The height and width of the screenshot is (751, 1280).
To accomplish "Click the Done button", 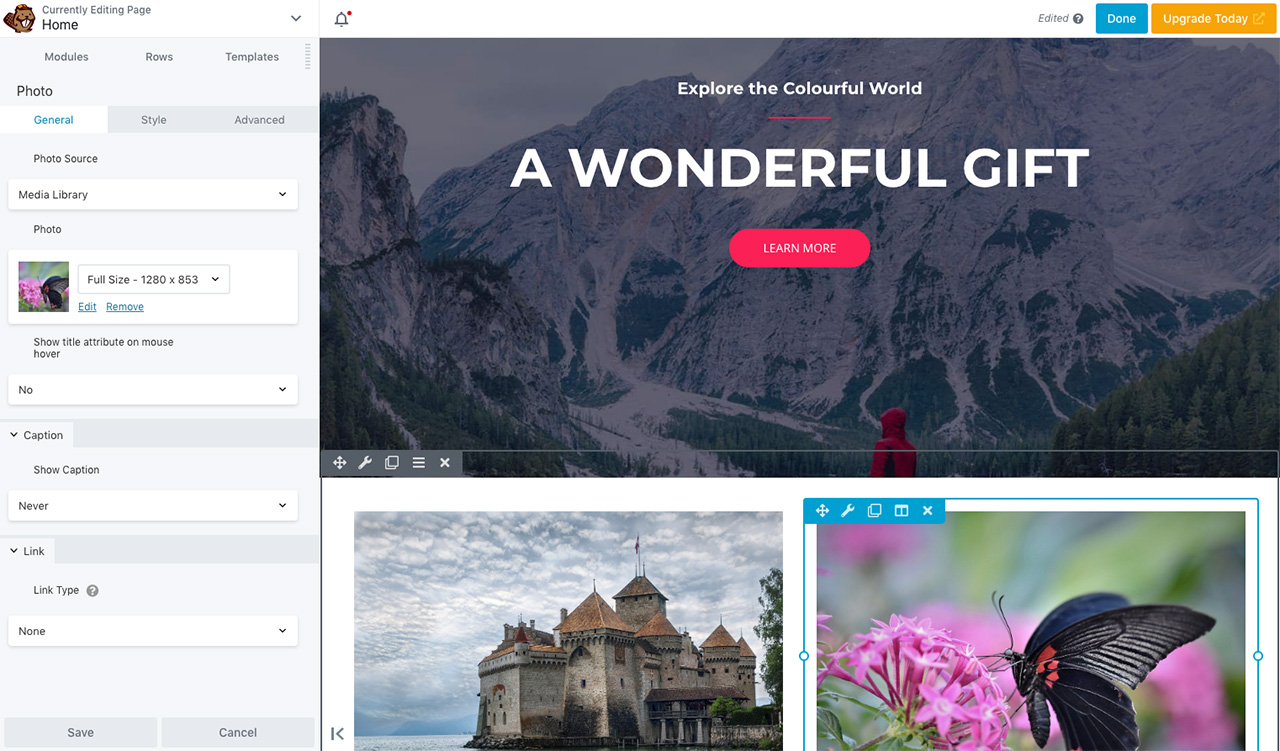I will 1122,19.
